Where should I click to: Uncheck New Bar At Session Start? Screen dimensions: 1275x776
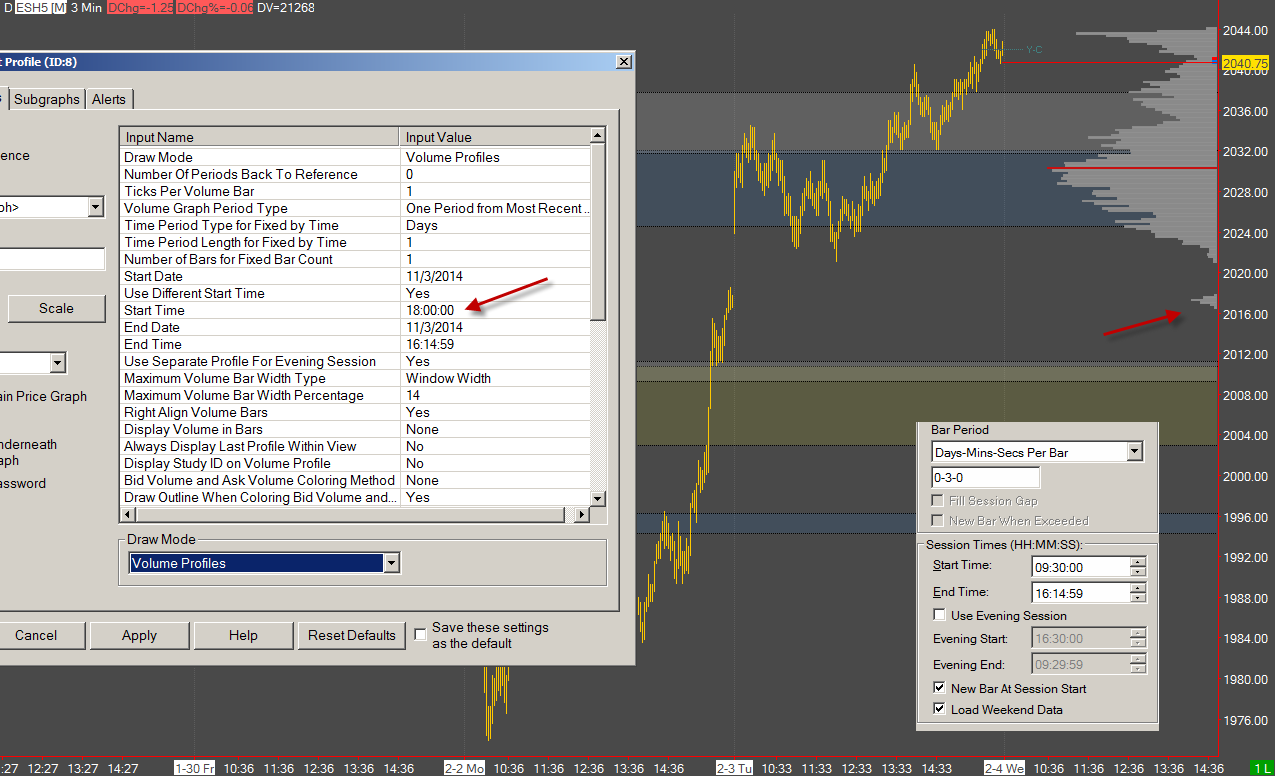939,688
